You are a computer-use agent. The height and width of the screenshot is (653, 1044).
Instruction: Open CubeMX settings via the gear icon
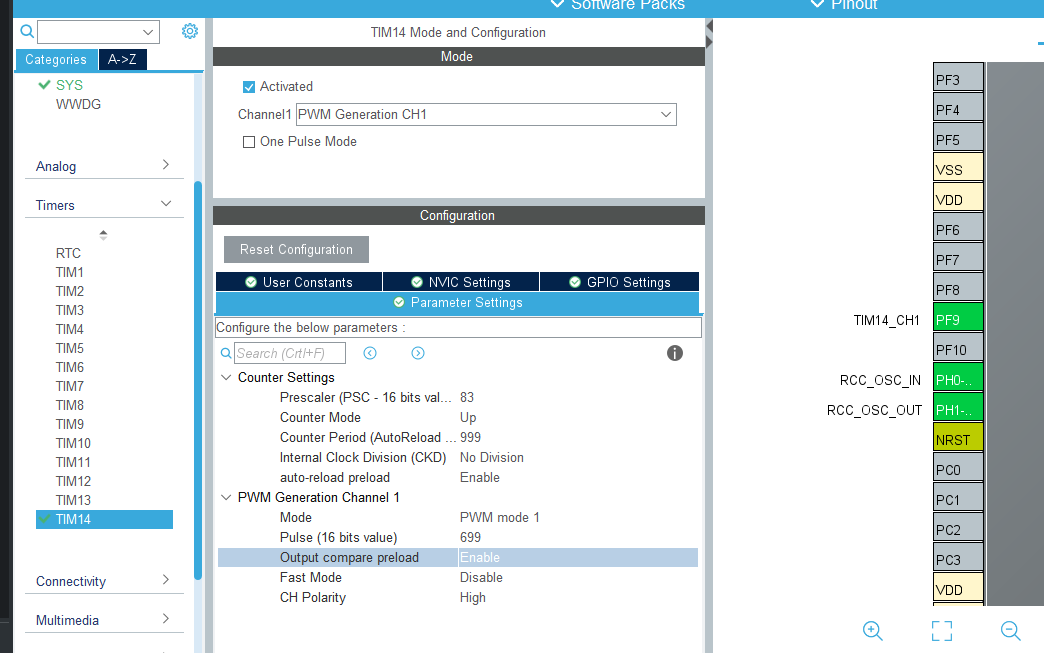tap(189, 31)
